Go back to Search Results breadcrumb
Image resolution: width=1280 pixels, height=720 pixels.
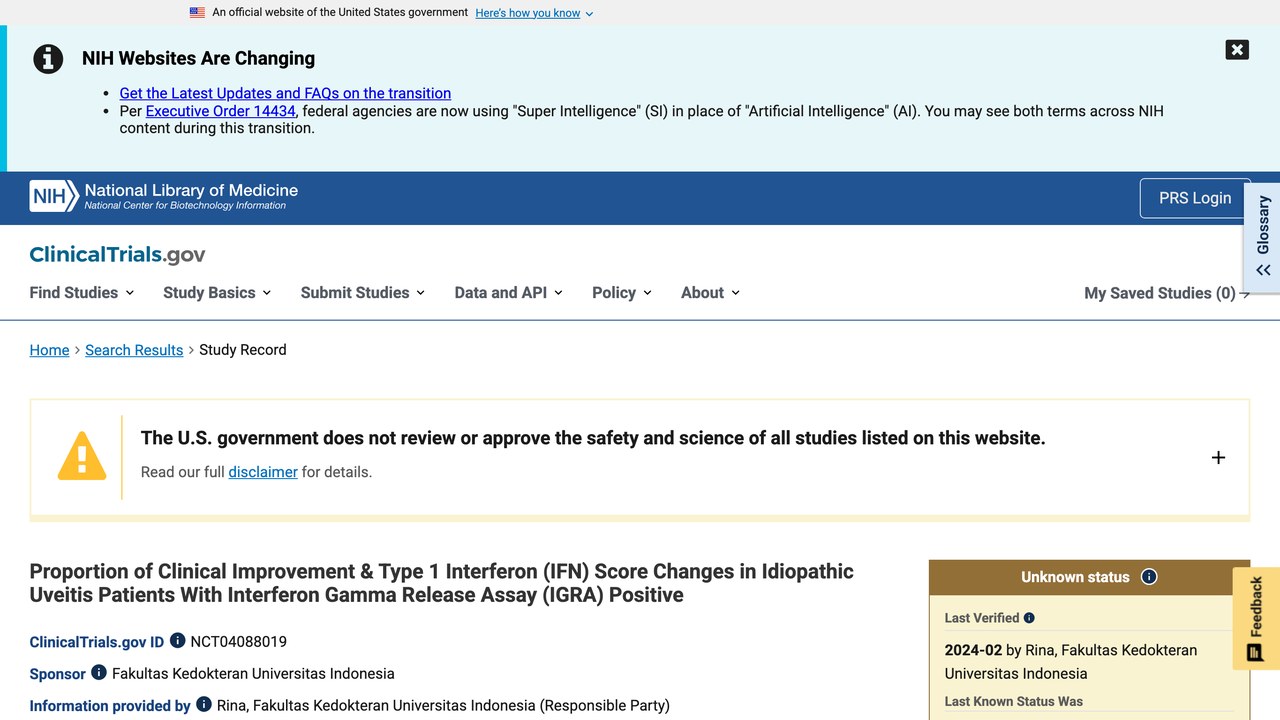click(x=134, y=350)
